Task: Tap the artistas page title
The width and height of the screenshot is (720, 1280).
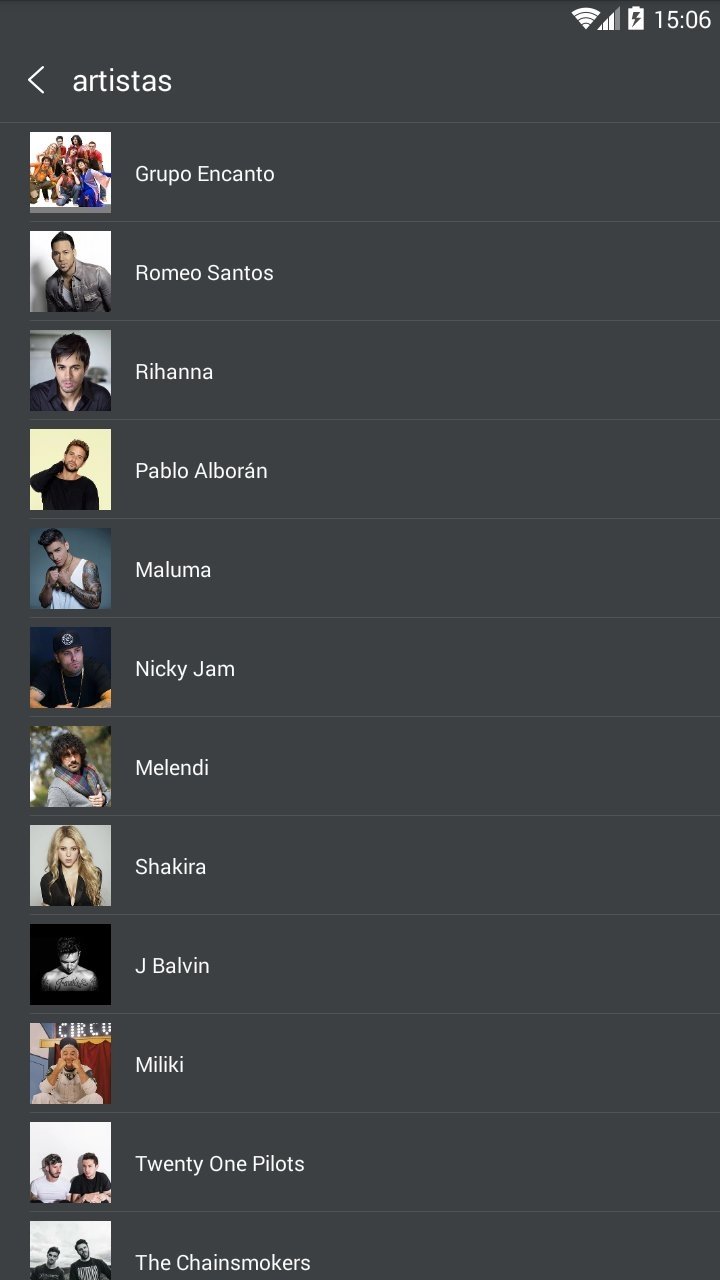Action: (122, 81)
